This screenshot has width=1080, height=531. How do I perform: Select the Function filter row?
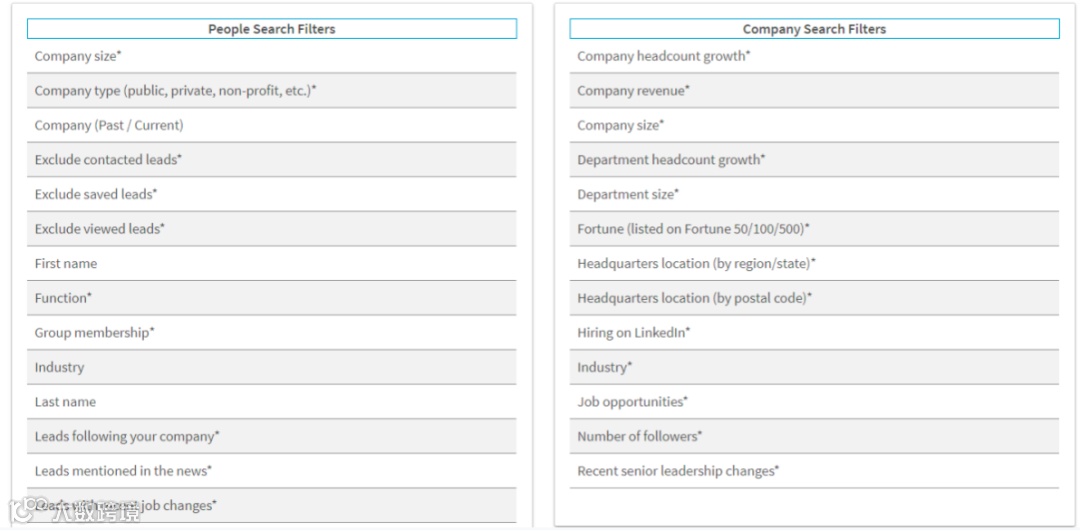pos(63,298)
